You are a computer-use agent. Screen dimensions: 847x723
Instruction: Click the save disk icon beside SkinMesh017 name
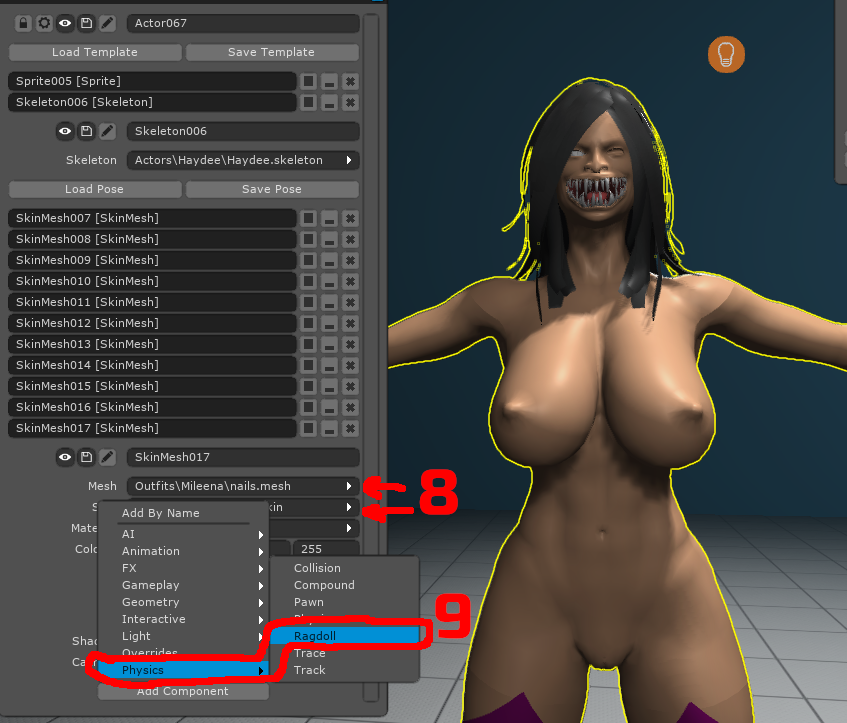pos(86,457)
